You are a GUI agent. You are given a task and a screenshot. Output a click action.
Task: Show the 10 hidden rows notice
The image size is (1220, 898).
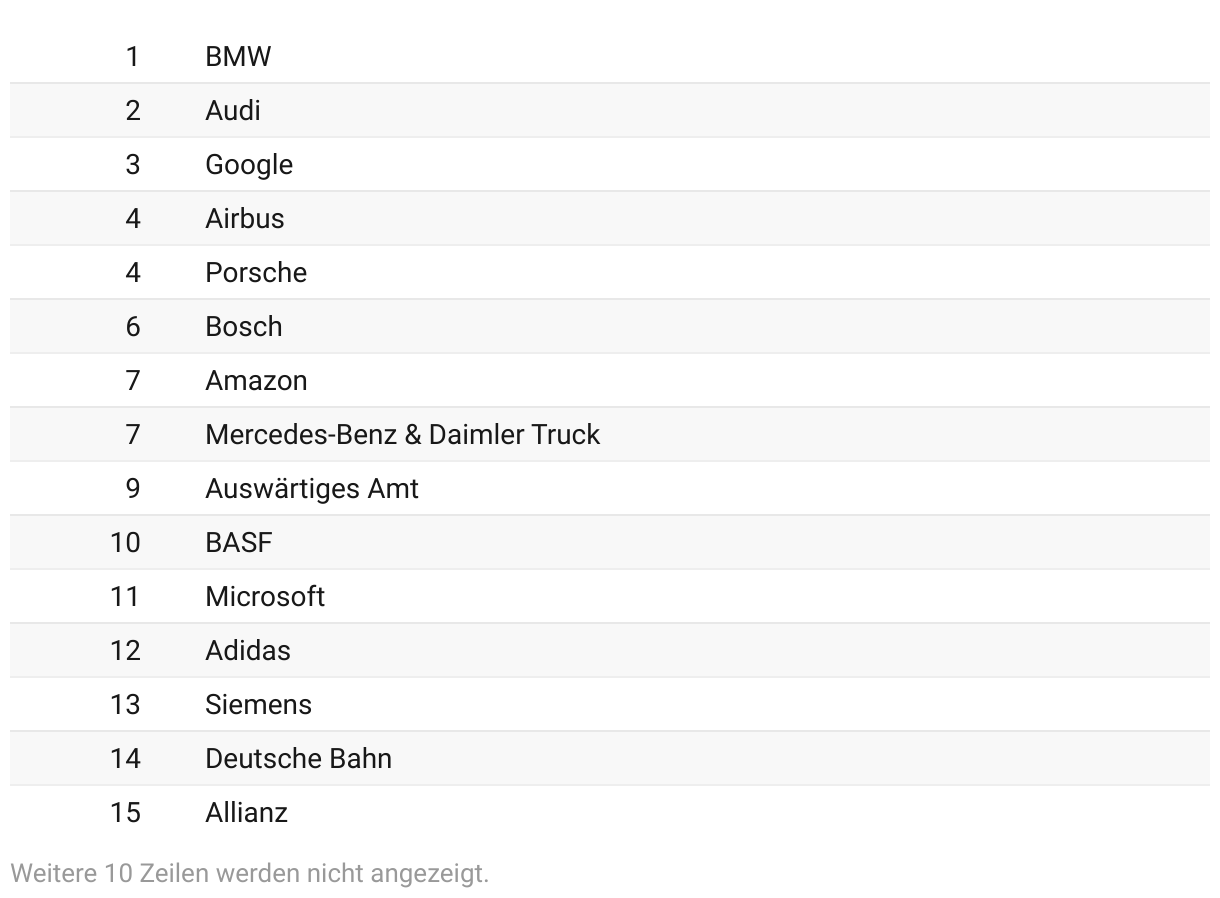click(249, 873)
